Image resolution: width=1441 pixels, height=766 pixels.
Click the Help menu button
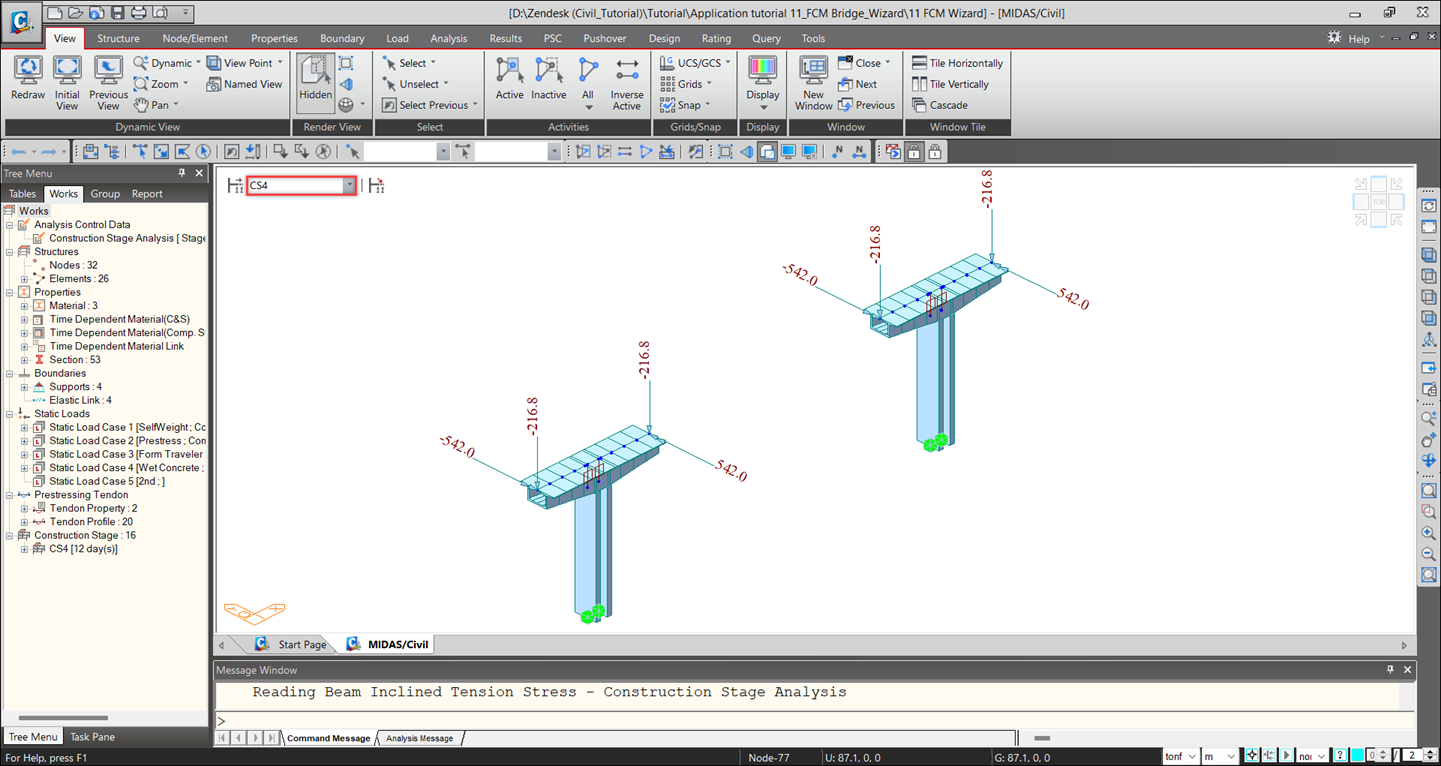(1359, 38)
